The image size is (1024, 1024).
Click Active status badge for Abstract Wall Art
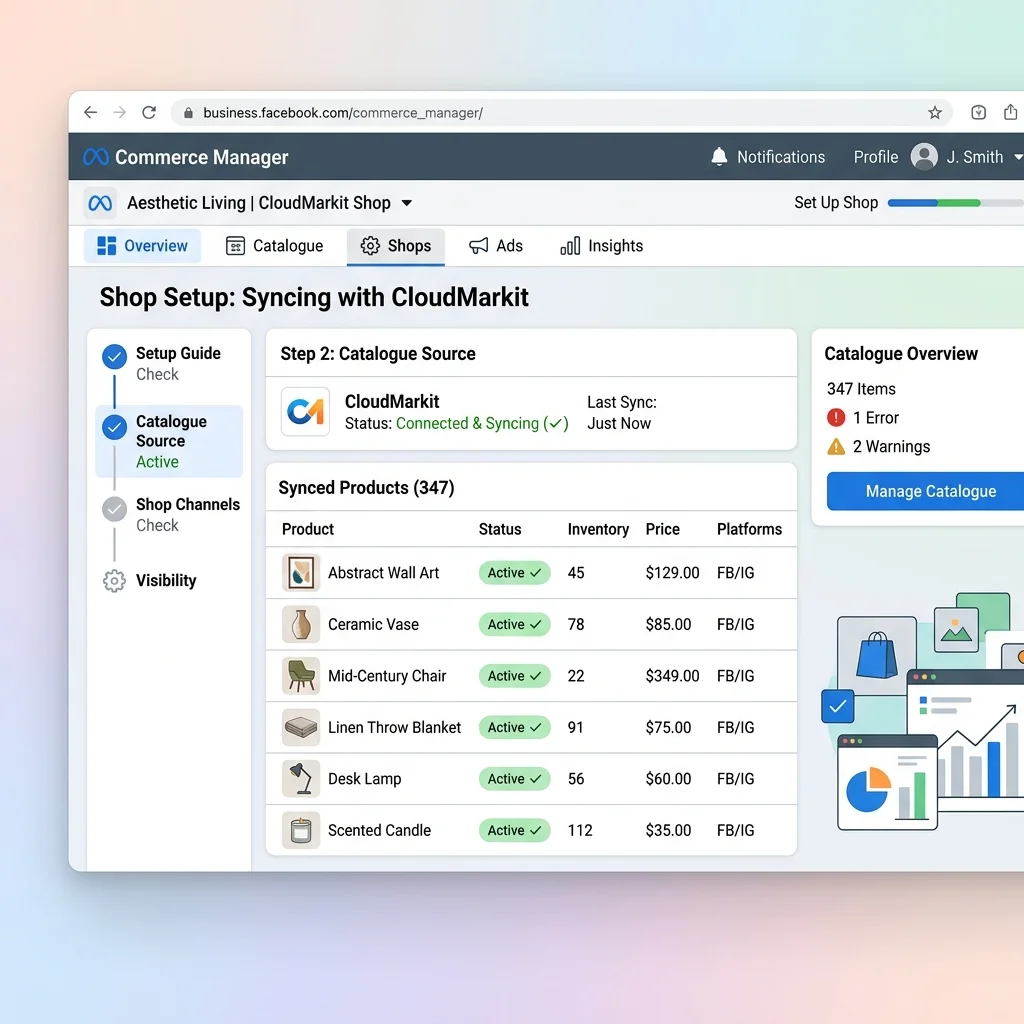click(x=515, y=573)
